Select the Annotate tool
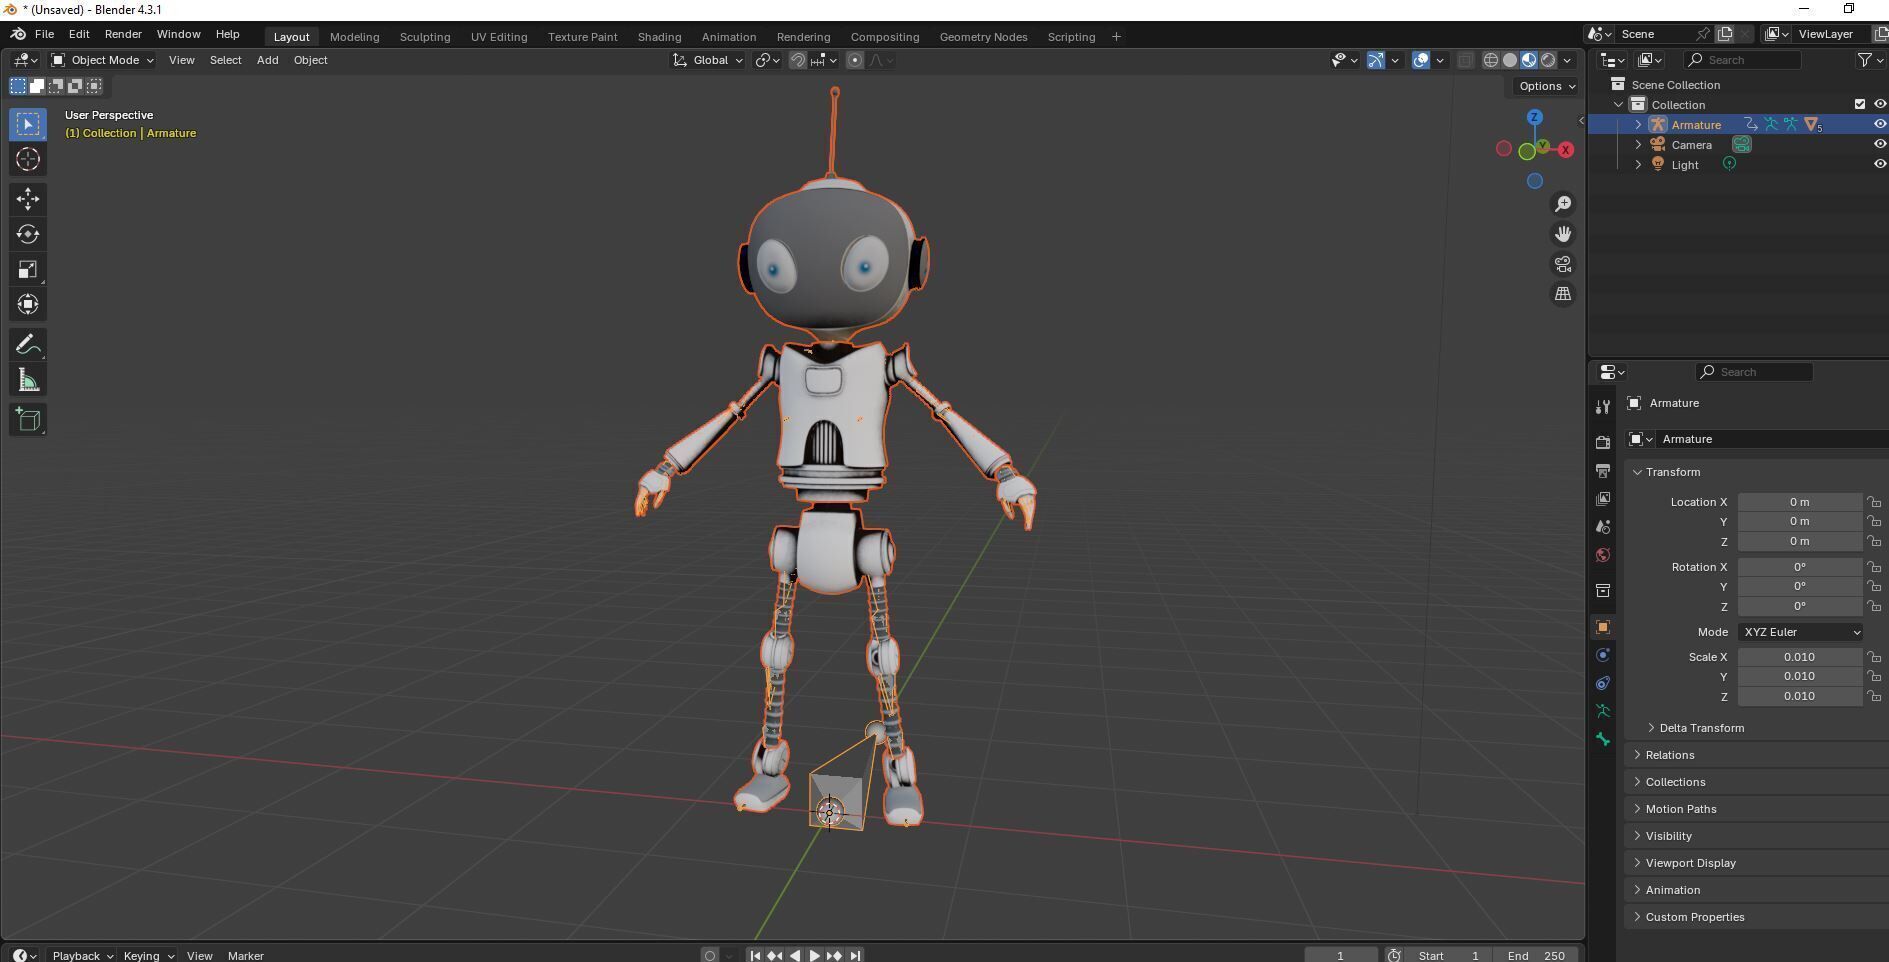 click(28, 345)
